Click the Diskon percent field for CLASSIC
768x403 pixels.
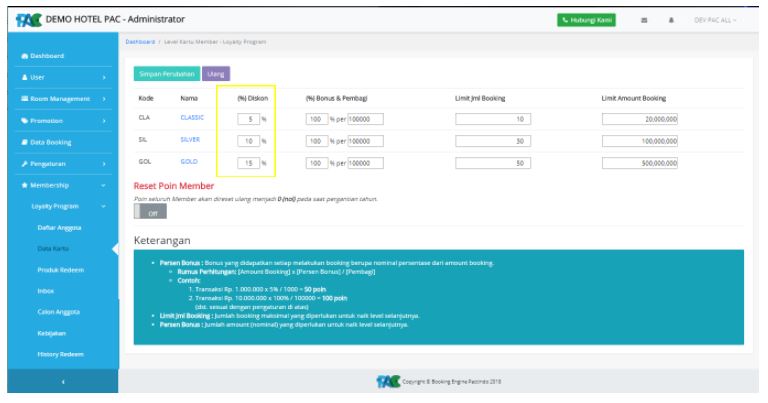coord(248,119)
